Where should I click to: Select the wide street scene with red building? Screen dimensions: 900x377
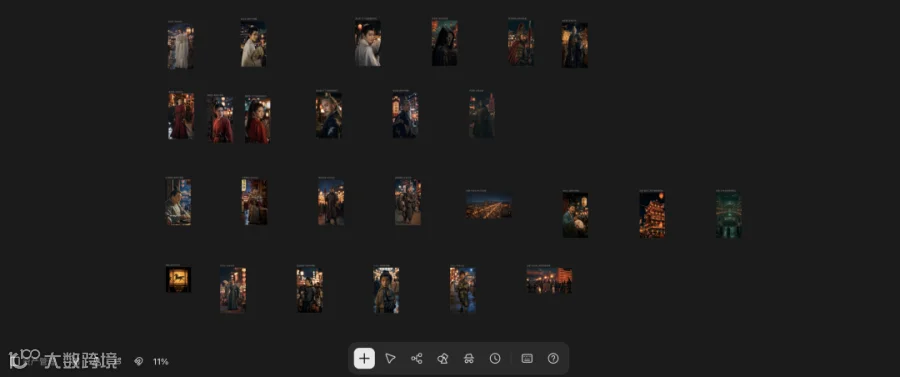tap(549, 280)
